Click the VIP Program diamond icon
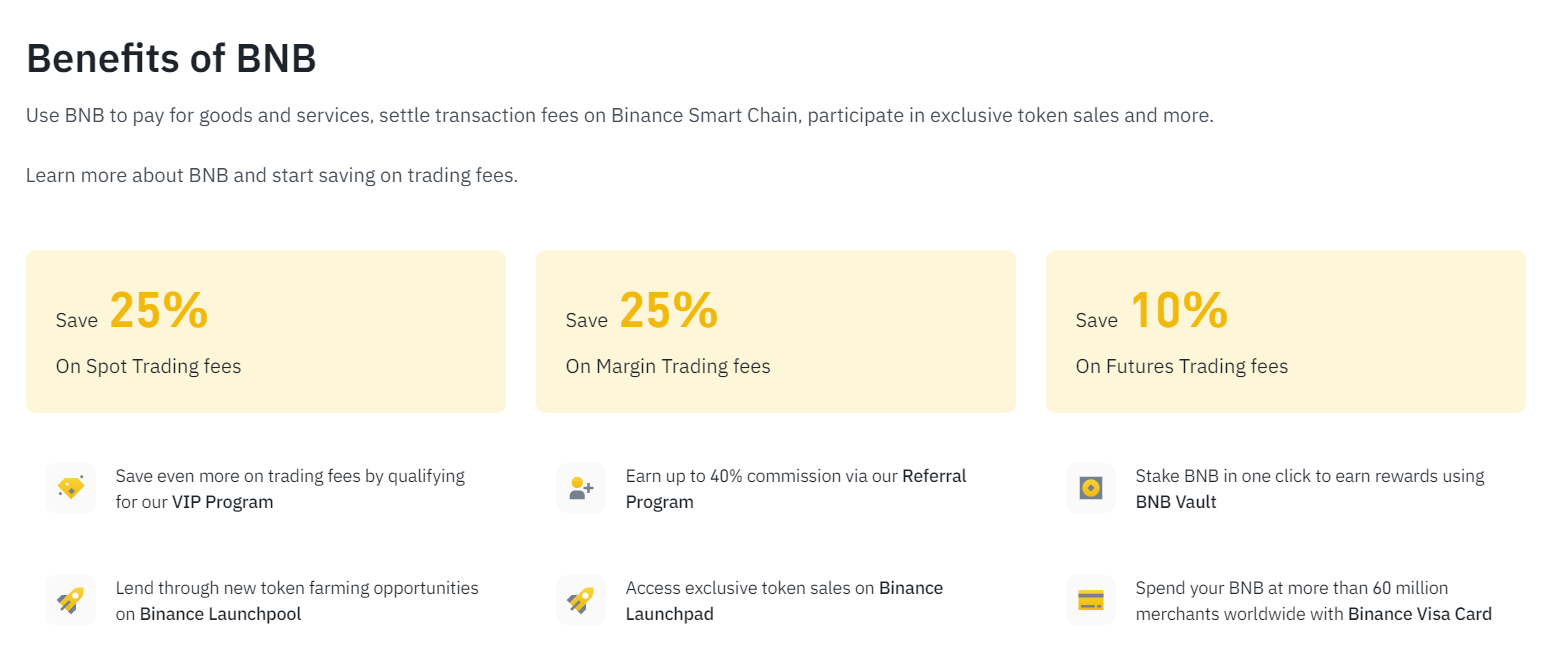 (x=71, y=488)
